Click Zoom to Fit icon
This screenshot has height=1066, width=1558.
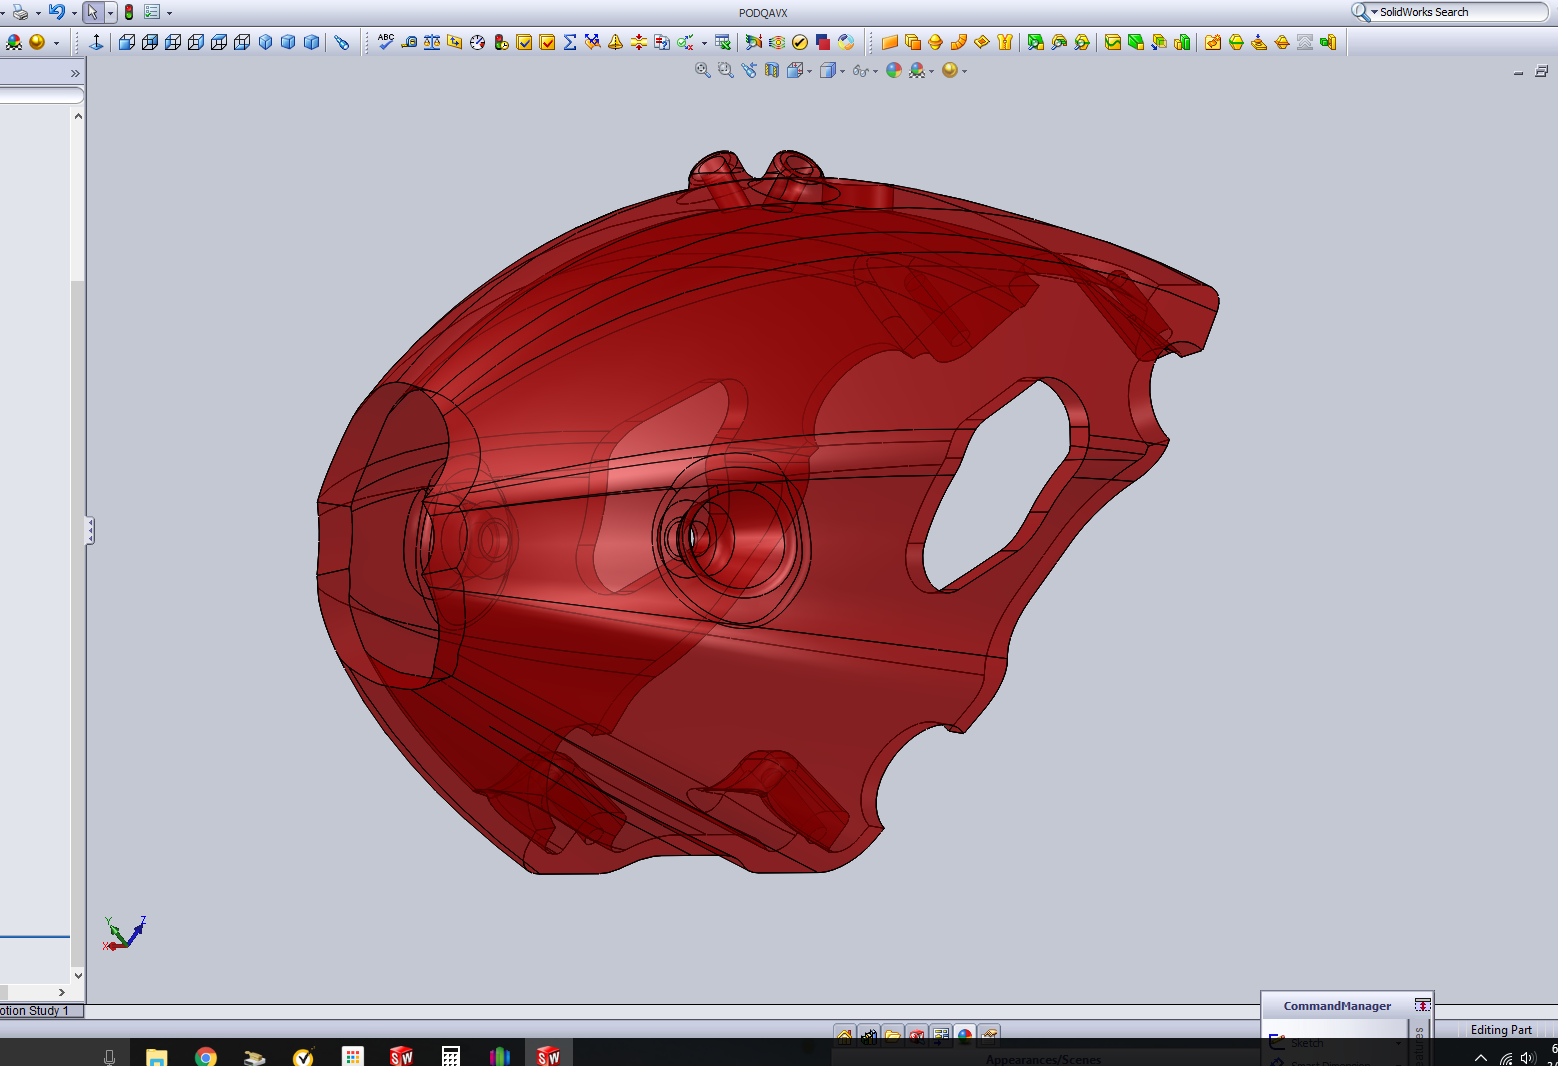(x=703, y=70)
